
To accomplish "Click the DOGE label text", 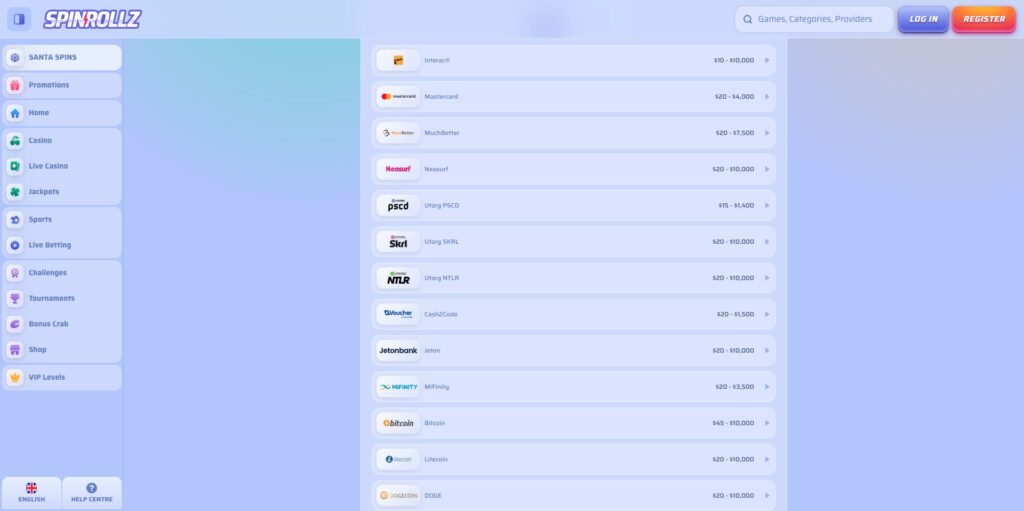I will point(433,495).
